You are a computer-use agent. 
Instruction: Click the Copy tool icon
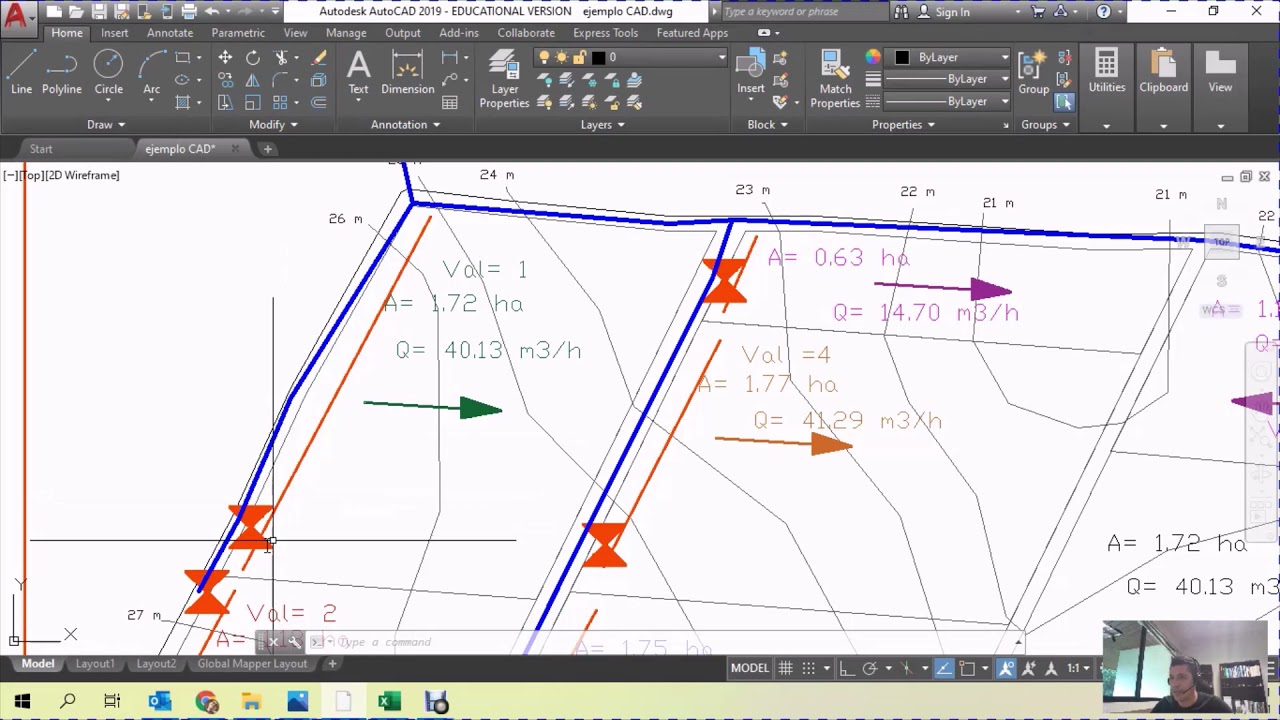(225, 80)
